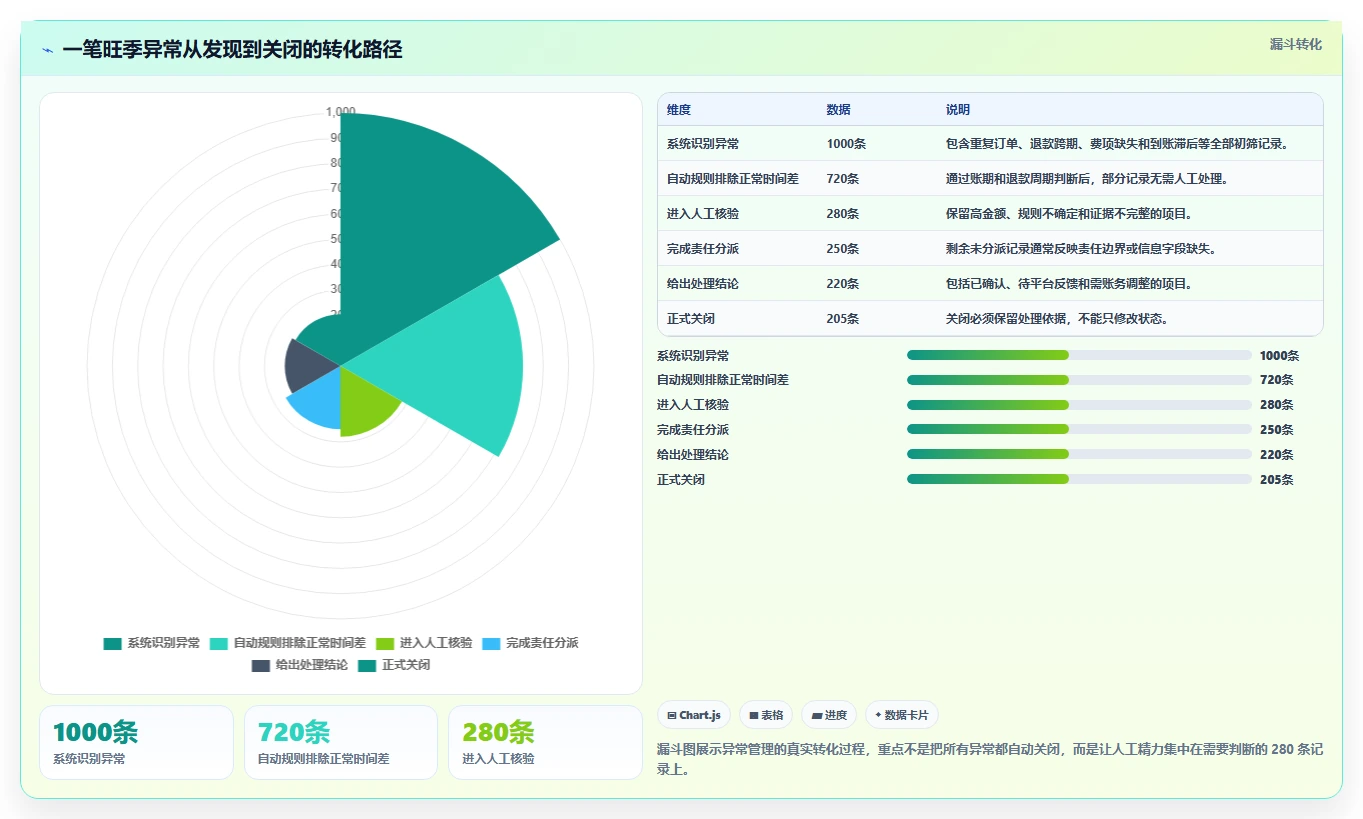1363x819 pixels.
Task: Click the 205条 value beside its progress bar
Action: coord(1277,479)
